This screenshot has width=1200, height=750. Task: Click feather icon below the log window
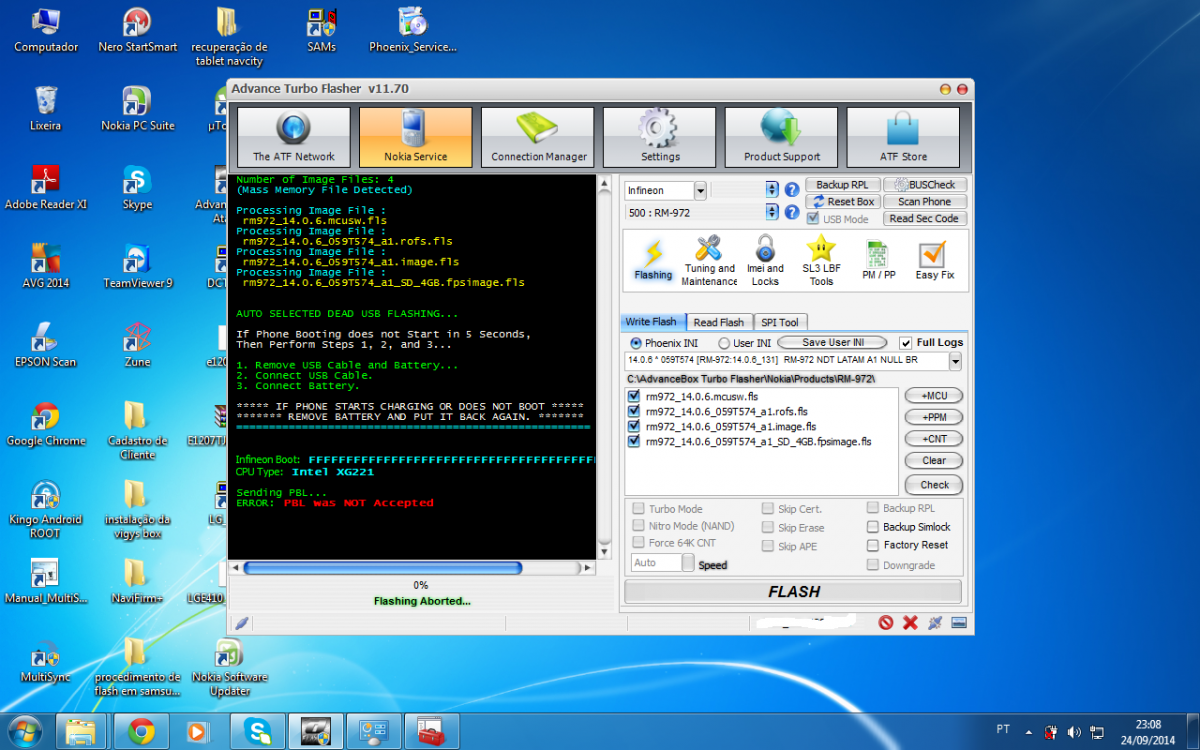(x=241, y=622)
